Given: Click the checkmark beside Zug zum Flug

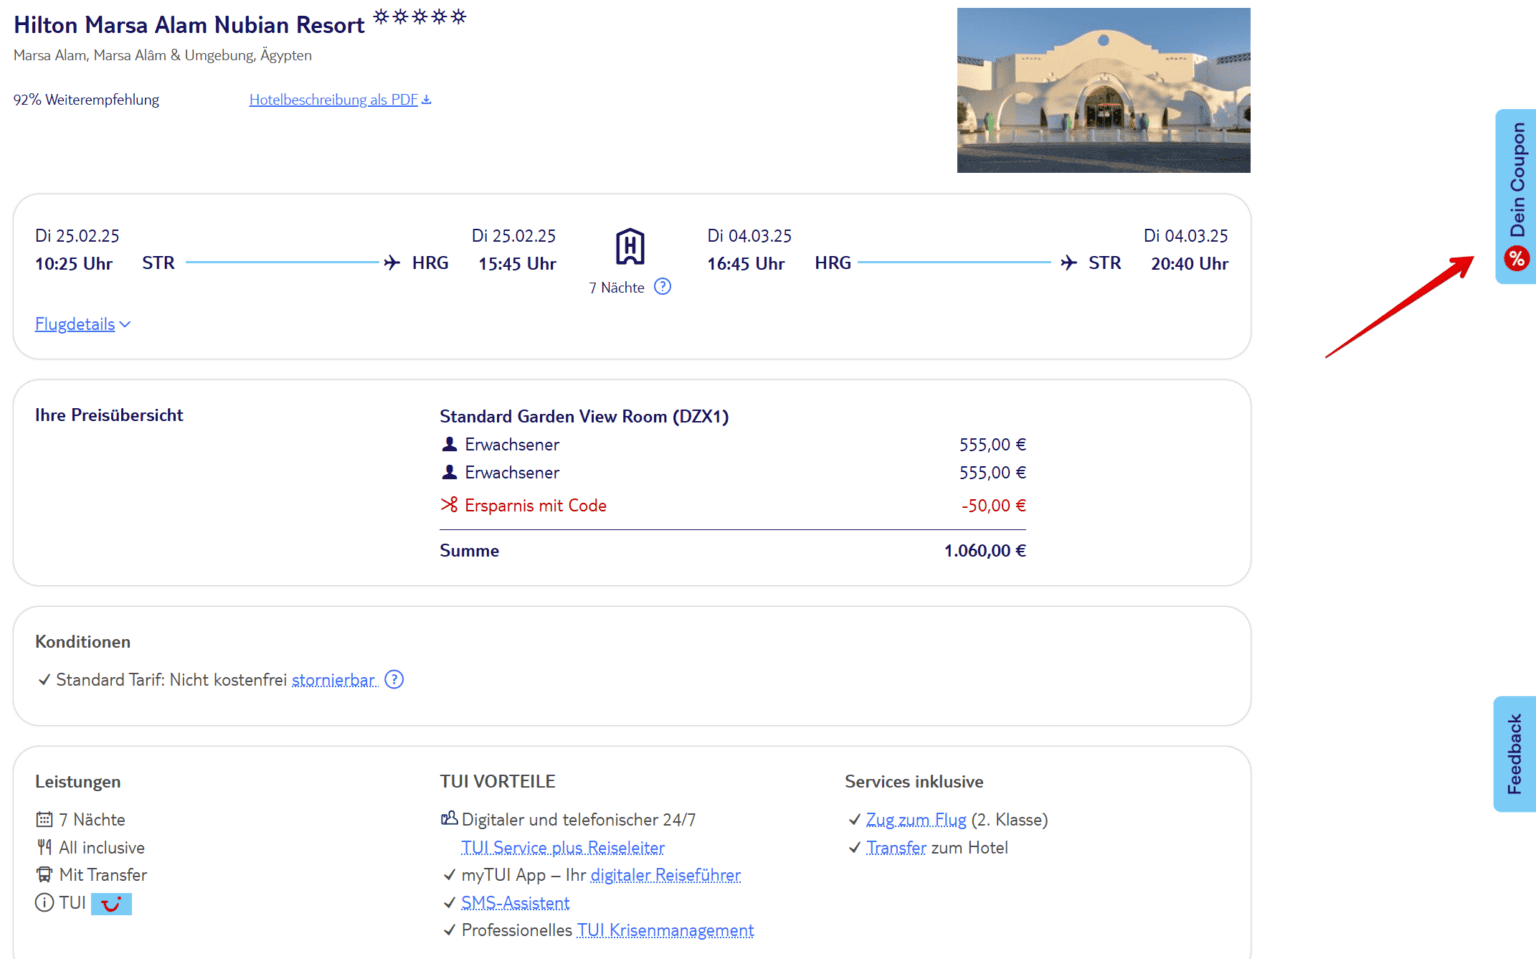Looking at the screenshot, I should [854, 820].
